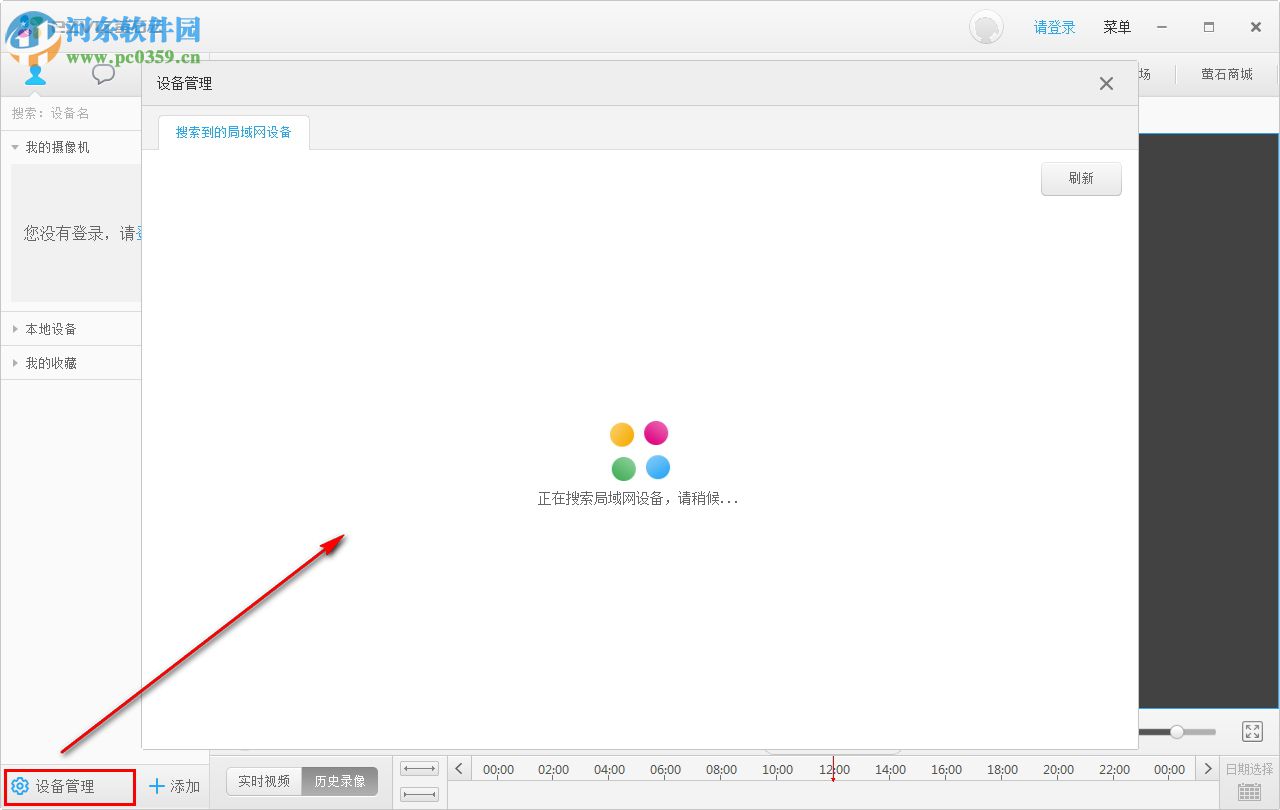
Task: Click the 06:00 mark on the timeline
Action: (665, 770)
